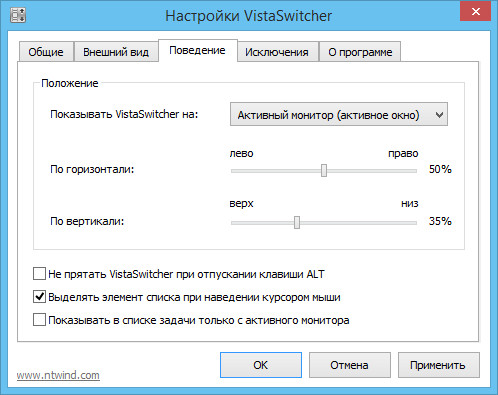Click the верх label above slider
This screenshot has width=498, height=395.
(241, 203)
